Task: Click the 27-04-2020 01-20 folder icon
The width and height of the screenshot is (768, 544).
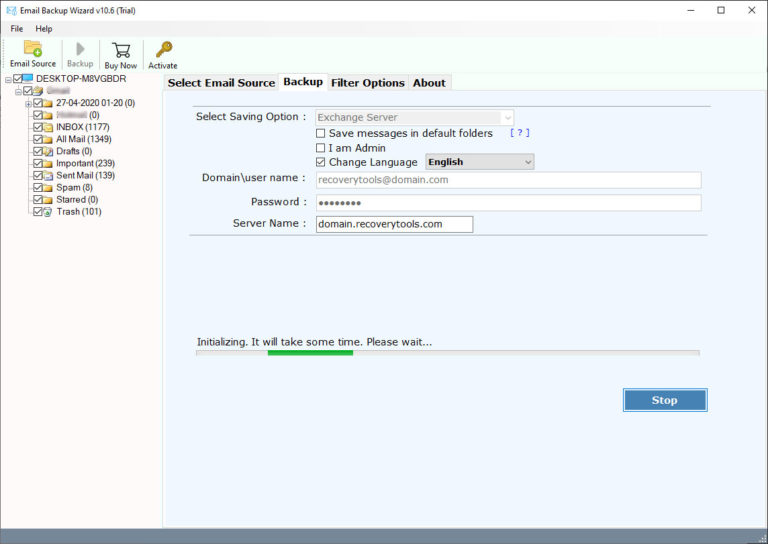Action: [x=48, y=103]
